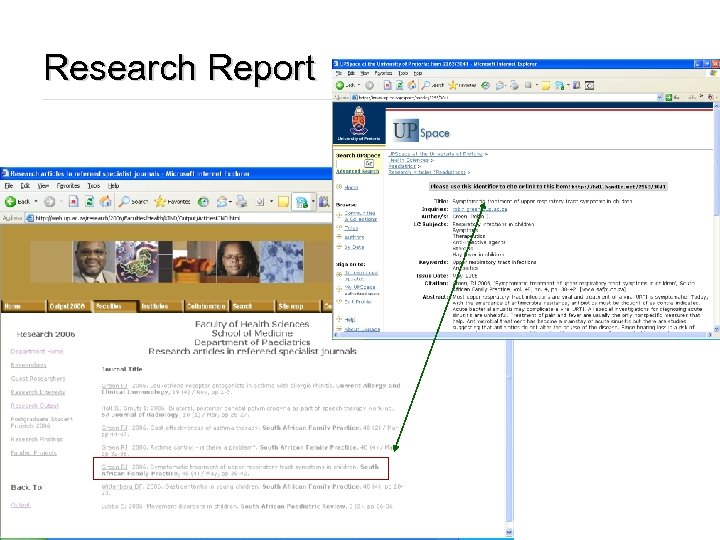Click Forward arrow in Research articles window

[50, 201]
